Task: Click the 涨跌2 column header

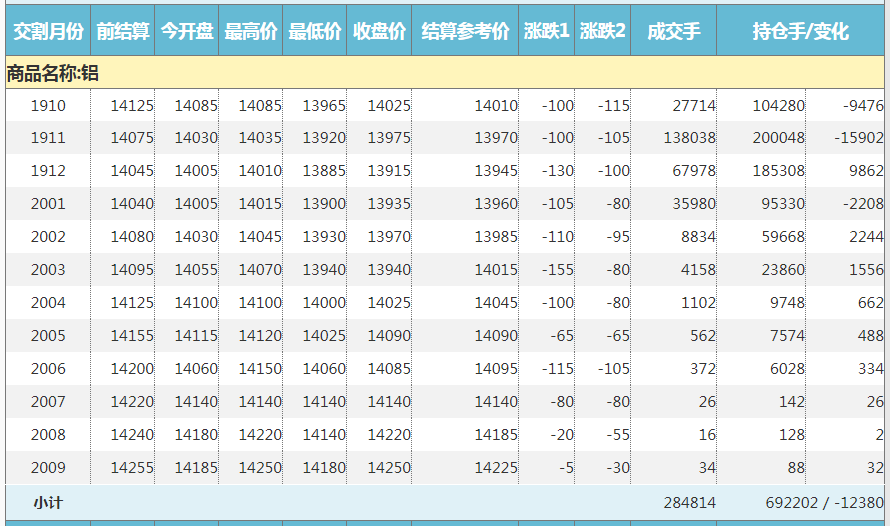Action: pos(603,32)
